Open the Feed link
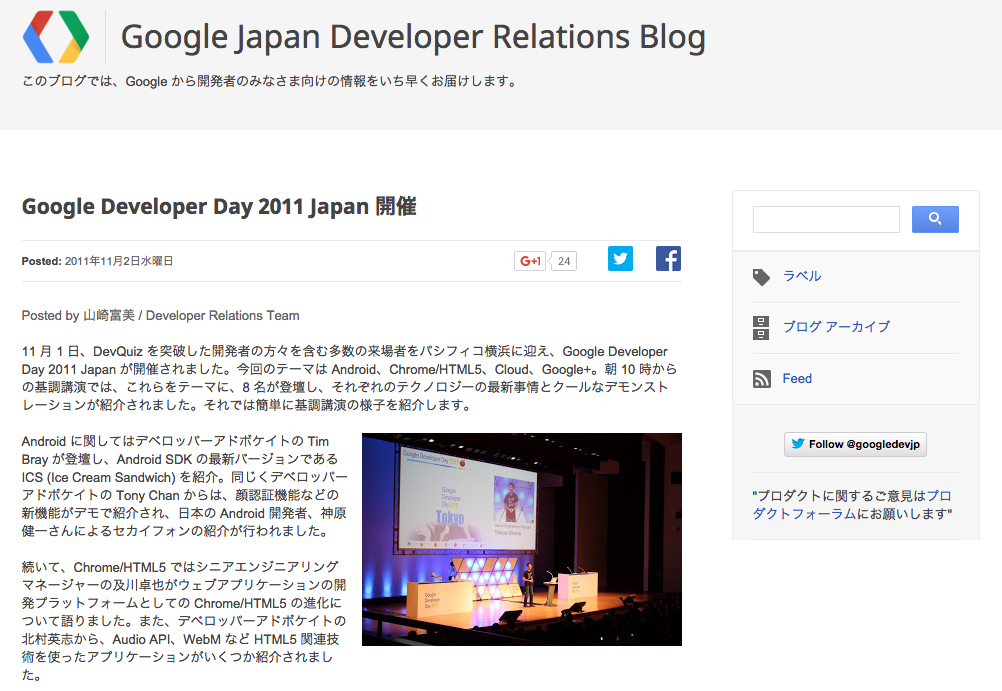 coord(797,378)
